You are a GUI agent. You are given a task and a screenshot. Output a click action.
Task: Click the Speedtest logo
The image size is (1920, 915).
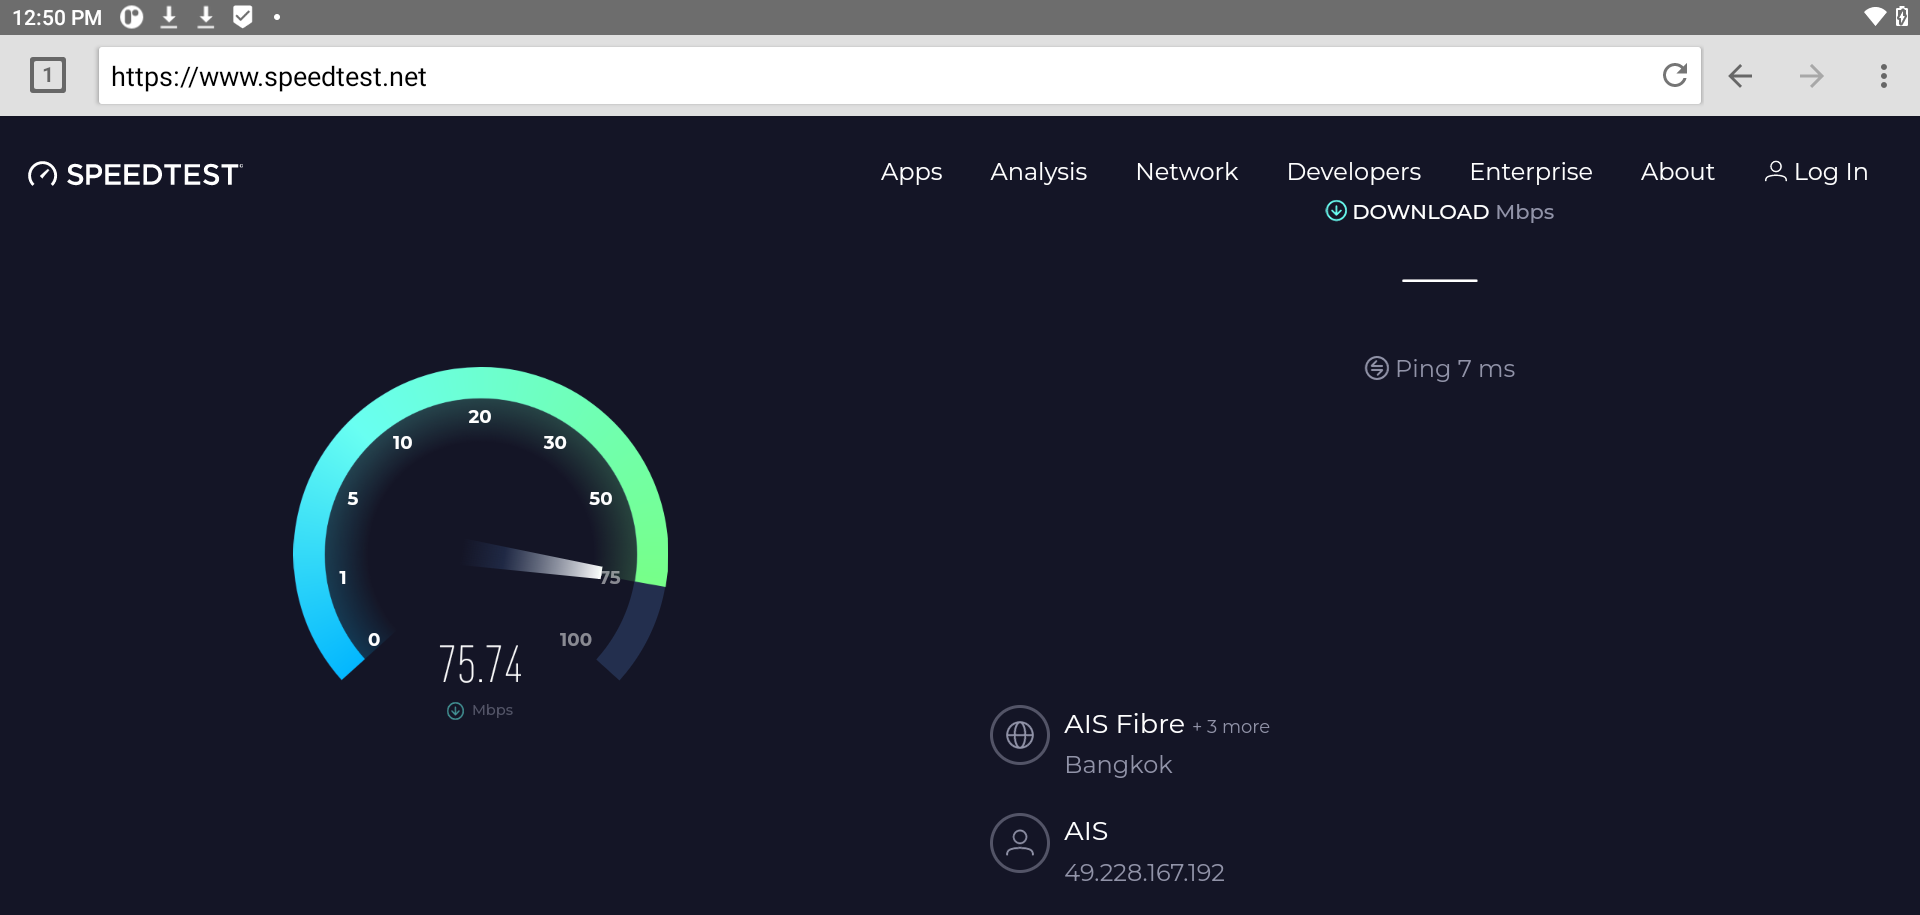click(135, 174)
